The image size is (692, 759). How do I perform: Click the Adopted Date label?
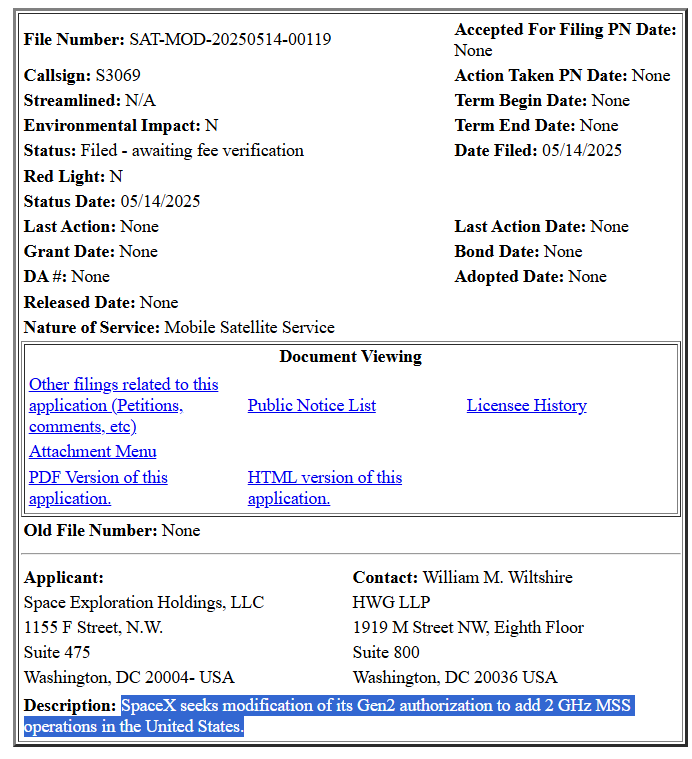click(x=509, y=277)
